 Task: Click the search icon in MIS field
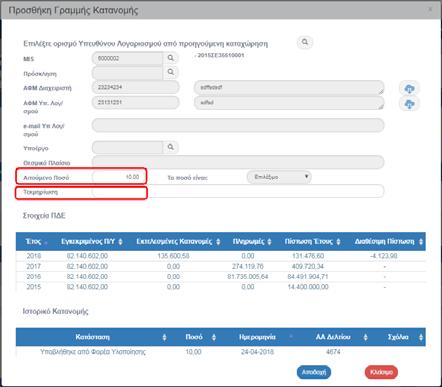tap(170, 58)
